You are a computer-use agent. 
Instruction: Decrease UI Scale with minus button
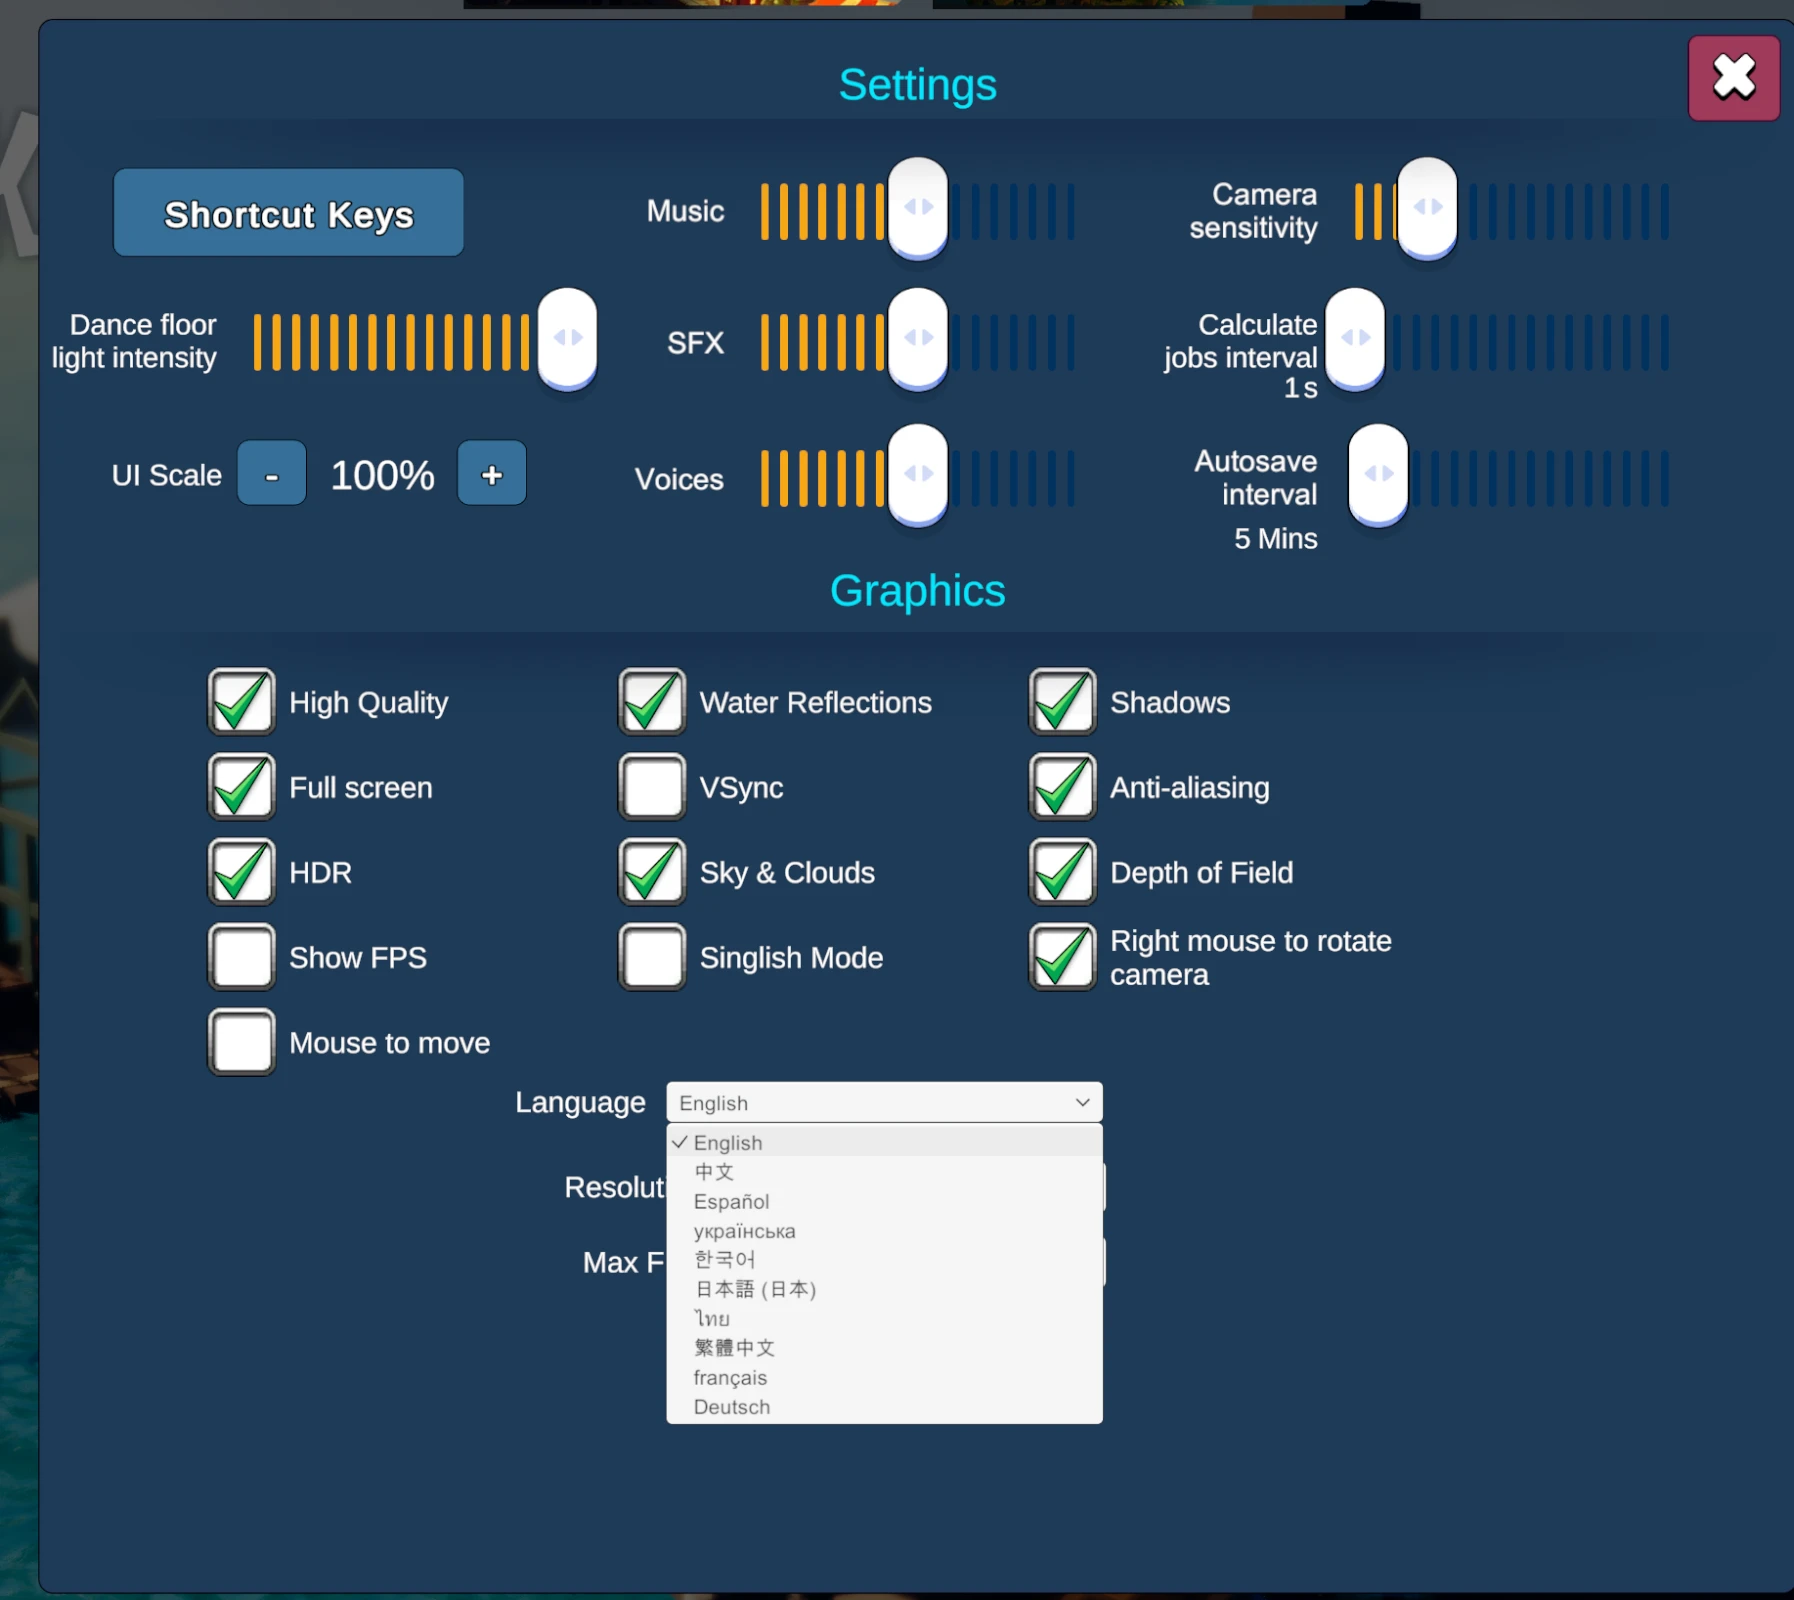pyautogui.click(x=271, y=474)
